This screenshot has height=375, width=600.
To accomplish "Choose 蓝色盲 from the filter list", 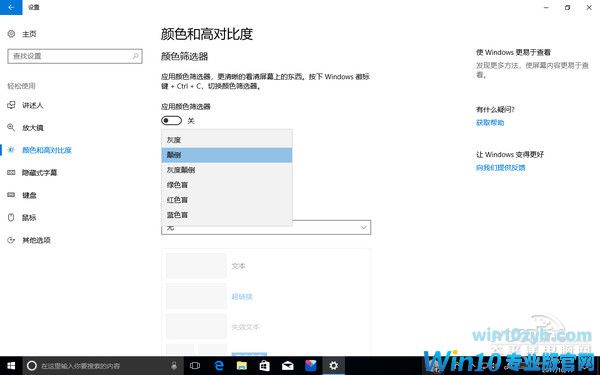I will 227,215.
